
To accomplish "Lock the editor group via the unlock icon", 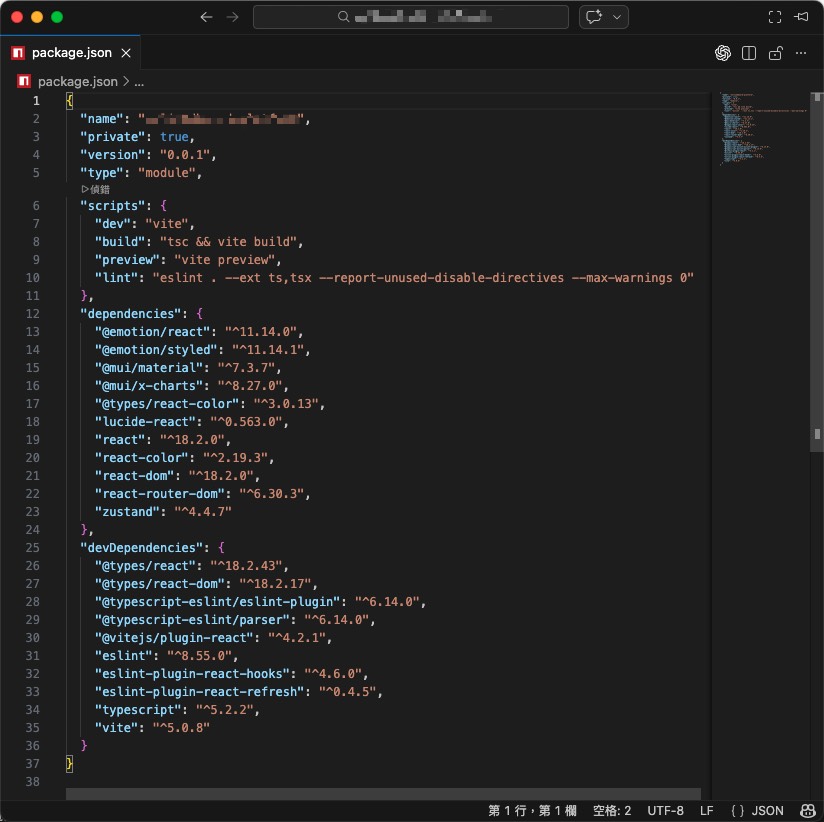I will [x=775, y=52].
